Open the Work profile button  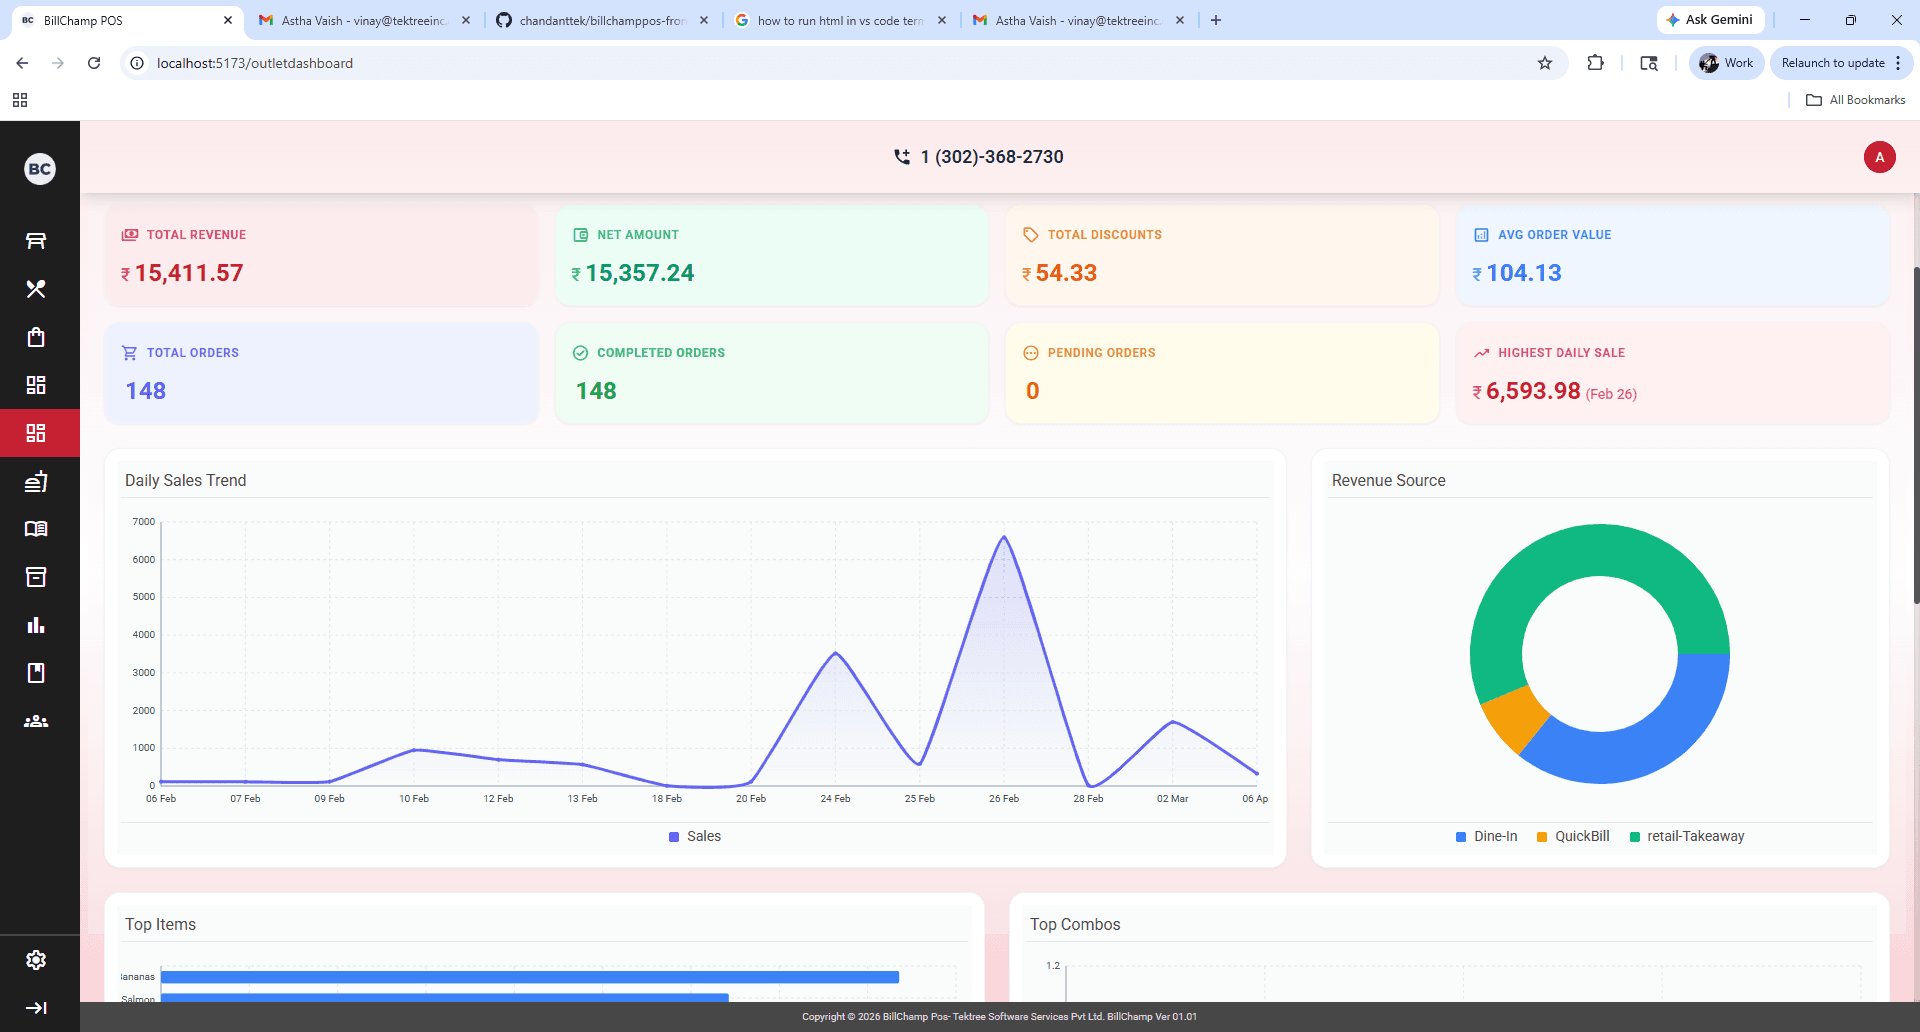point(1727,63)
